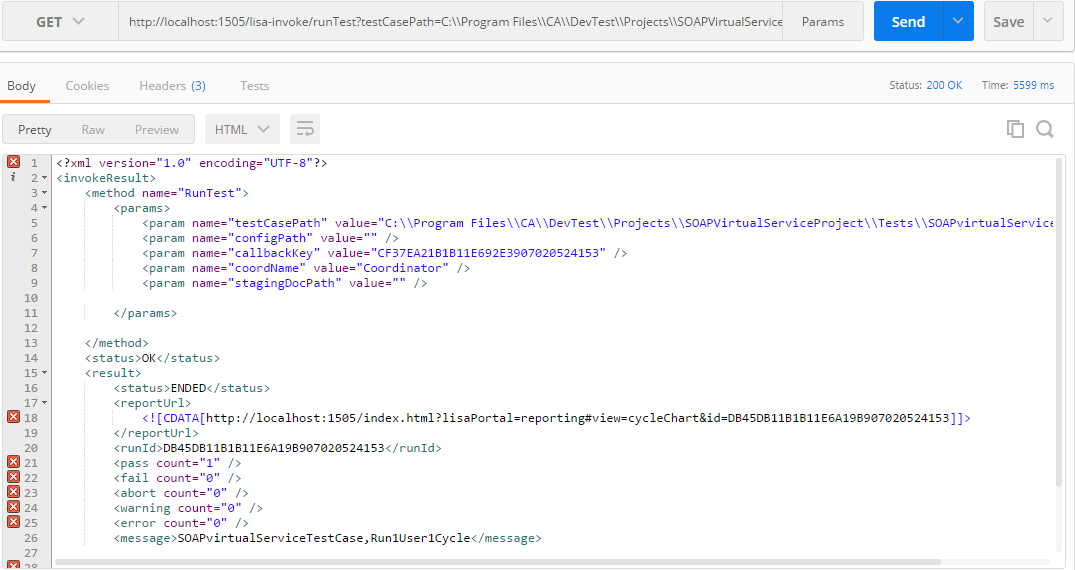Copy response body to clipboard icon
The height and width of the screenshot is (570, 1075).
(x=1015, y=129)
